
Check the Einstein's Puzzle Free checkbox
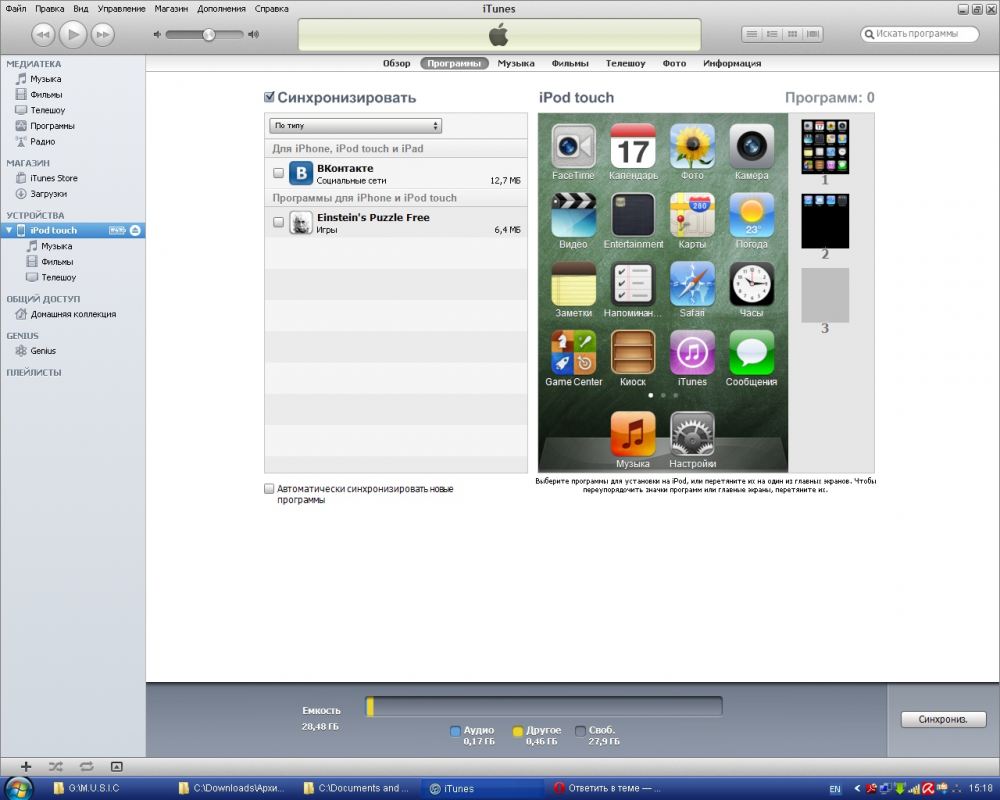pyautogui.click(x=278, y=222)
